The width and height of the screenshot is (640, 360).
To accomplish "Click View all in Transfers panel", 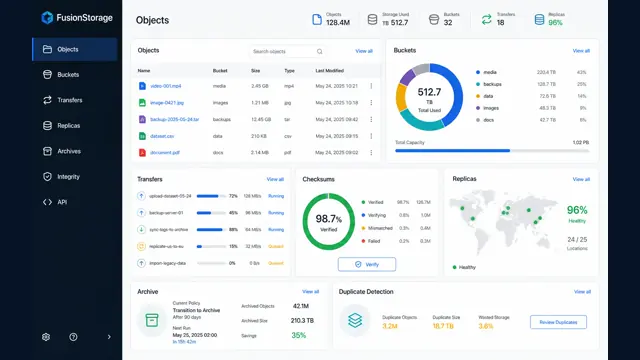I will pos(275,179).
